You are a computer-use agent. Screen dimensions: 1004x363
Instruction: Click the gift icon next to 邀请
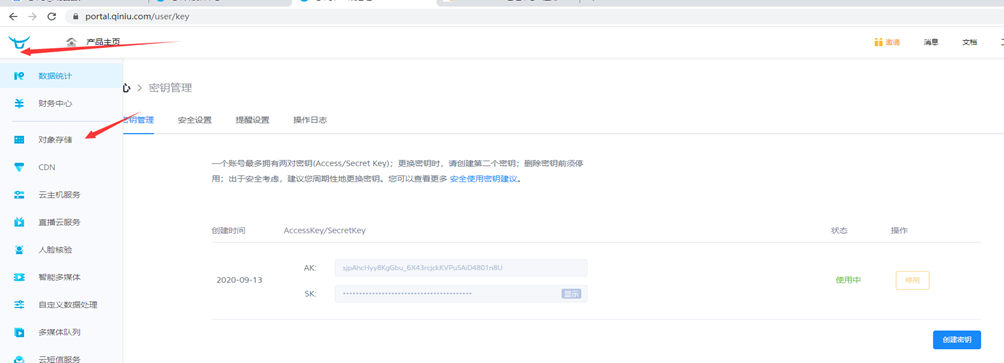click(879, 42)
